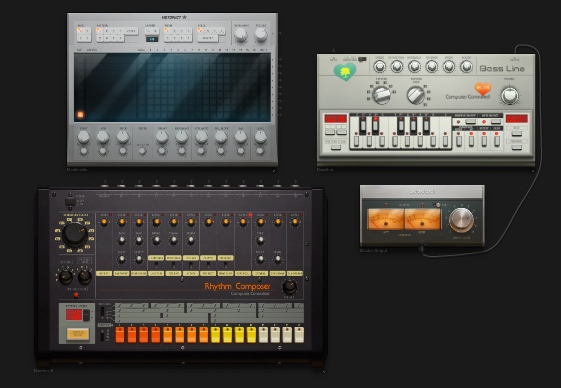Screen dimensions: 561x388
Task: Click the right of two knobs at Machiniste's top-right
Action: coord(261,35)
